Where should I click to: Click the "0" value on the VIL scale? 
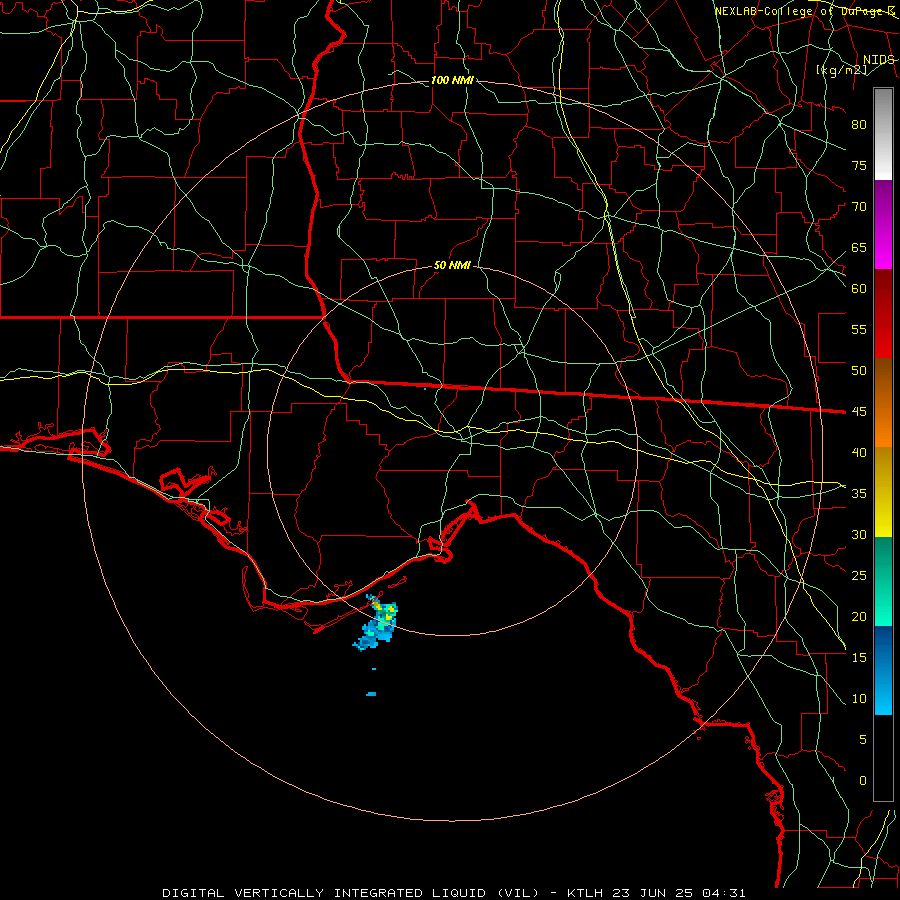(863, 781)
